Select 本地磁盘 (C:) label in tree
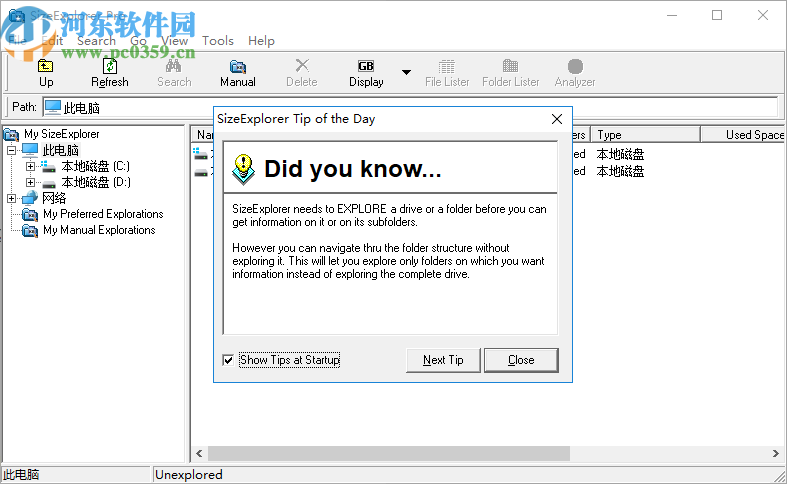787x484 pixels. [x=95, y=166]
